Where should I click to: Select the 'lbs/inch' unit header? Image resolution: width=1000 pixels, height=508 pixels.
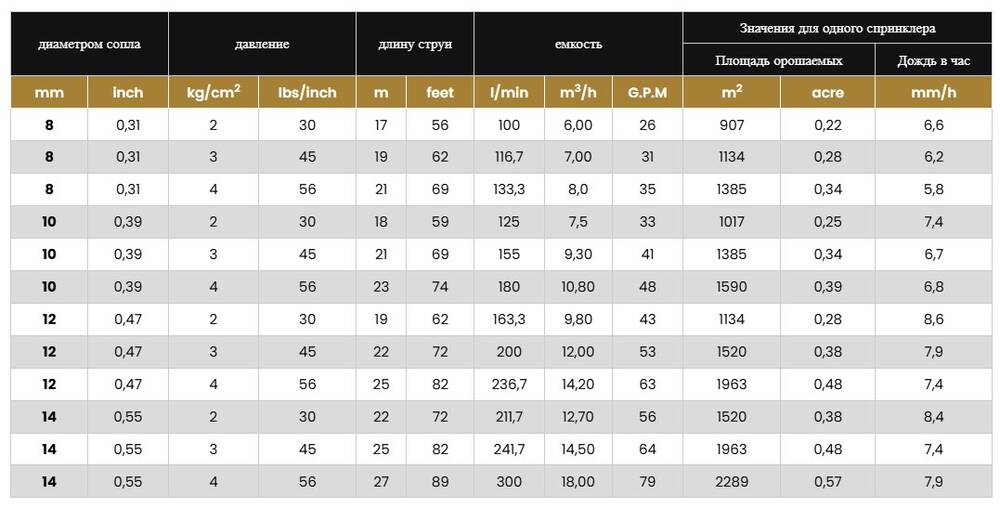307,92
